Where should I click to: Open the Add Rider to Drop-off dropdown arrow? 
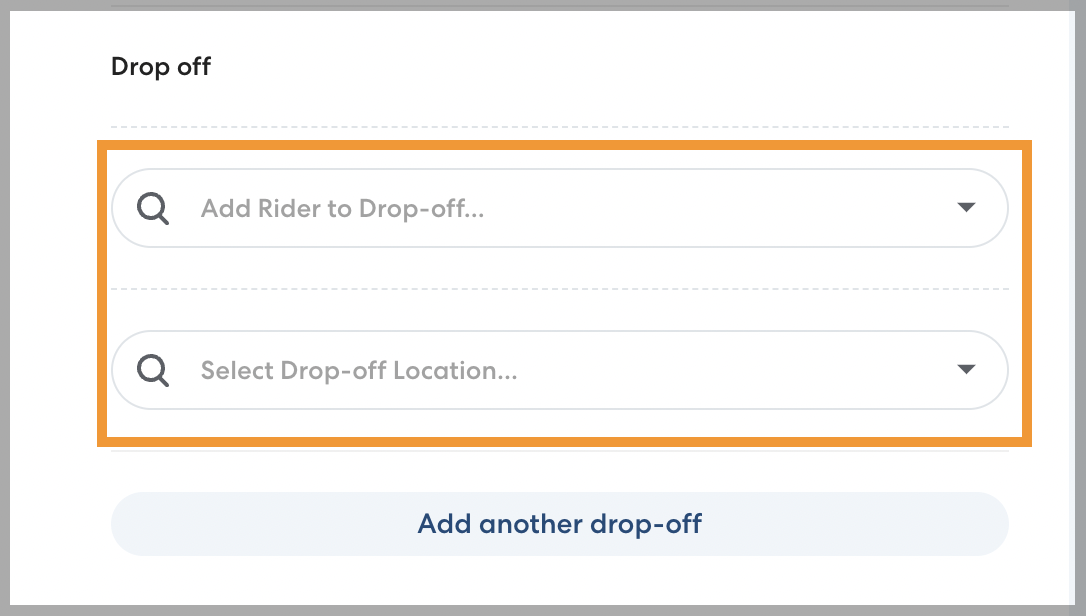965,208
